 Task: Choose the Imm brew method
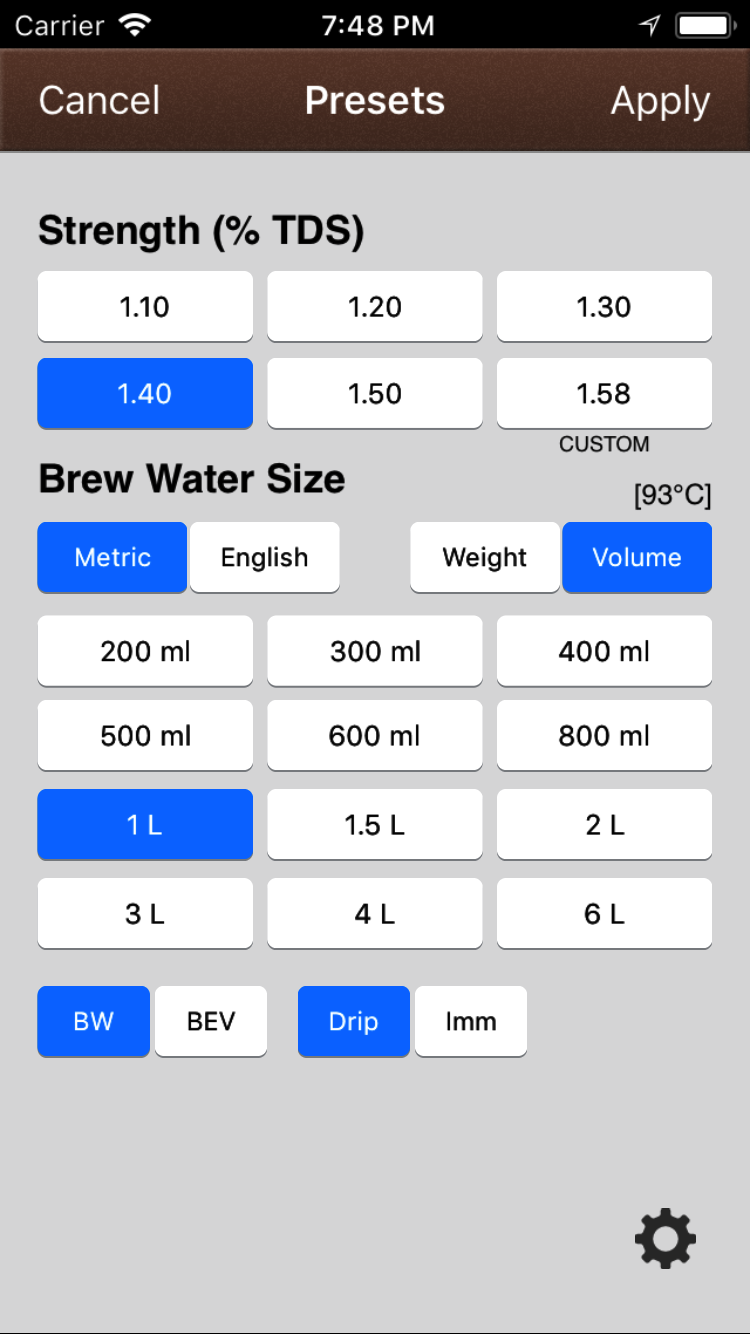[471, 1021]
